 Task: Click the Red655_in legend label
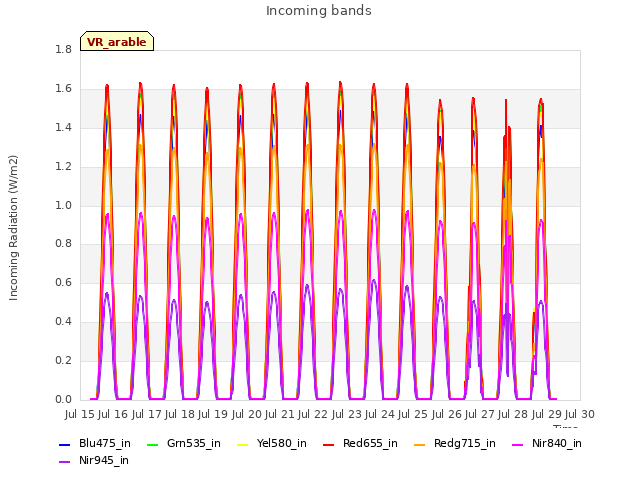click(x=370, y=444)
